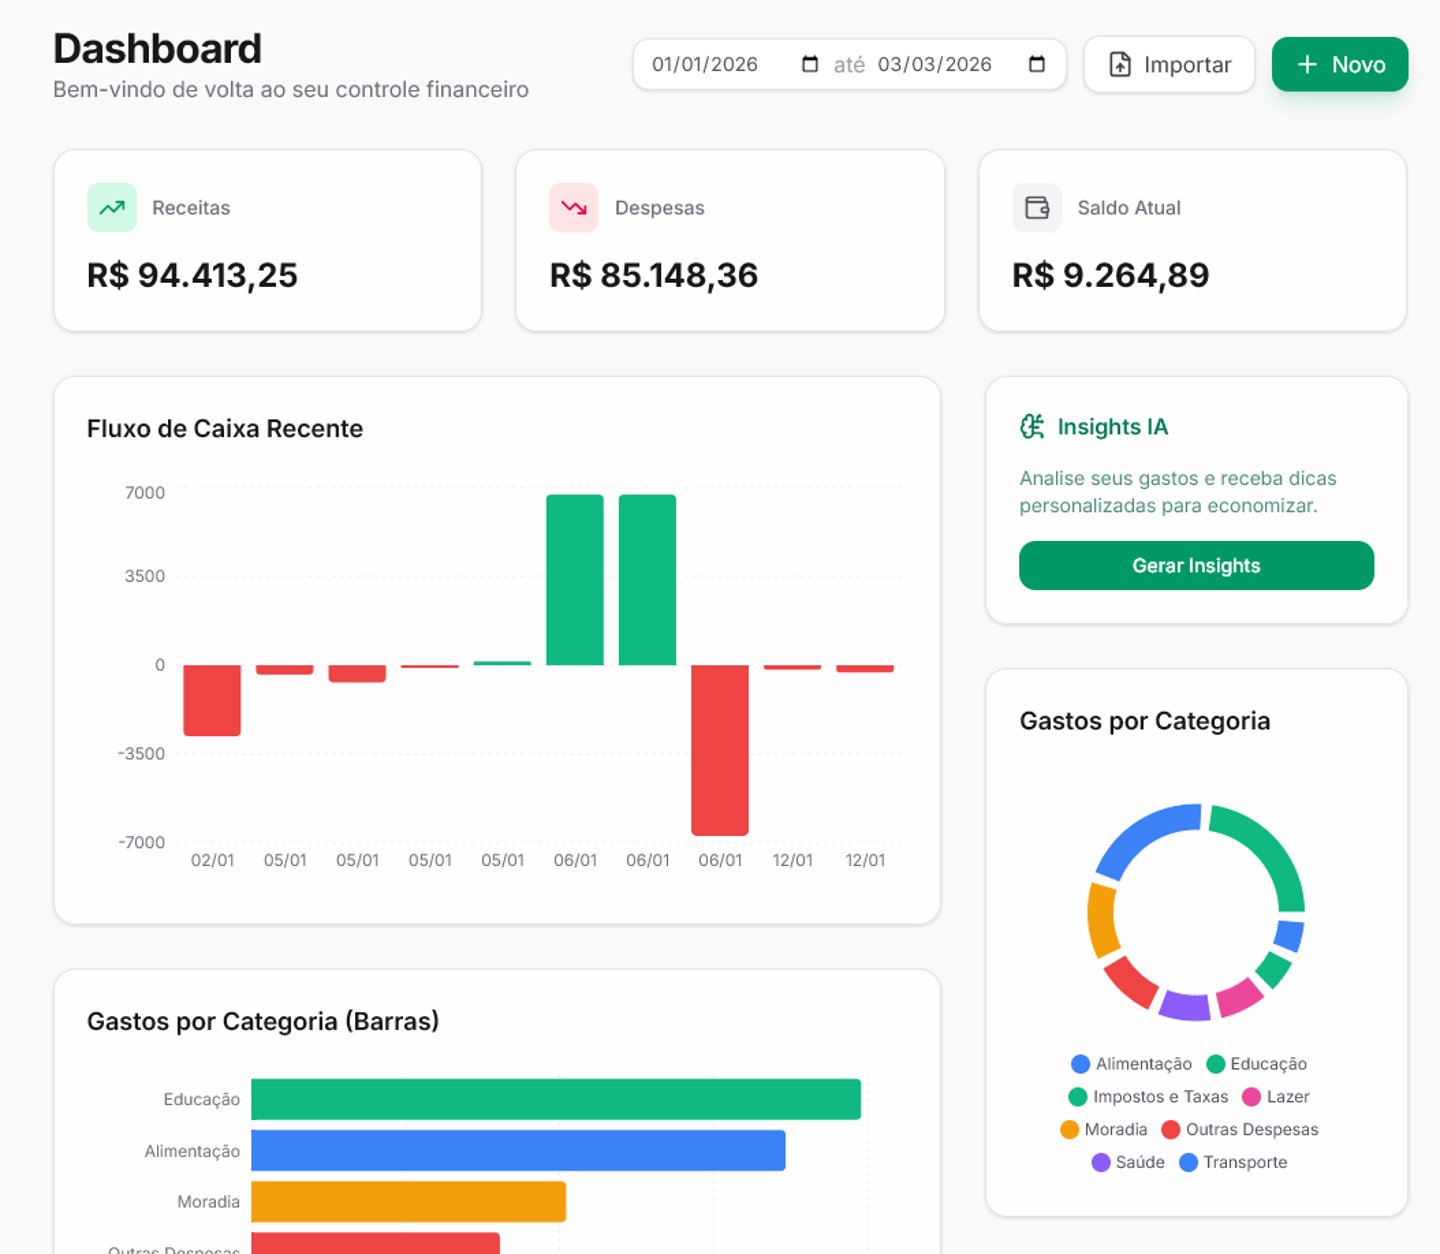Click the Despesas trending-down icon
Image resolution: width=1440 pixels, height=1254 pixels.
click(x=573, y=207)
